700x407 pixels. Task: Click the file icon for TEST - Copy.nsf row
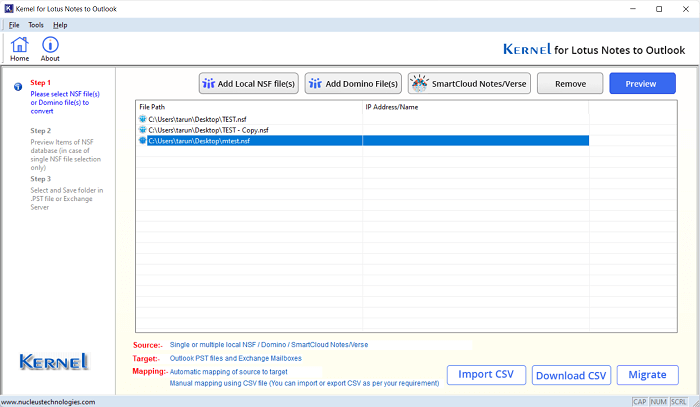pyautogui.click(x=142, y=130)
